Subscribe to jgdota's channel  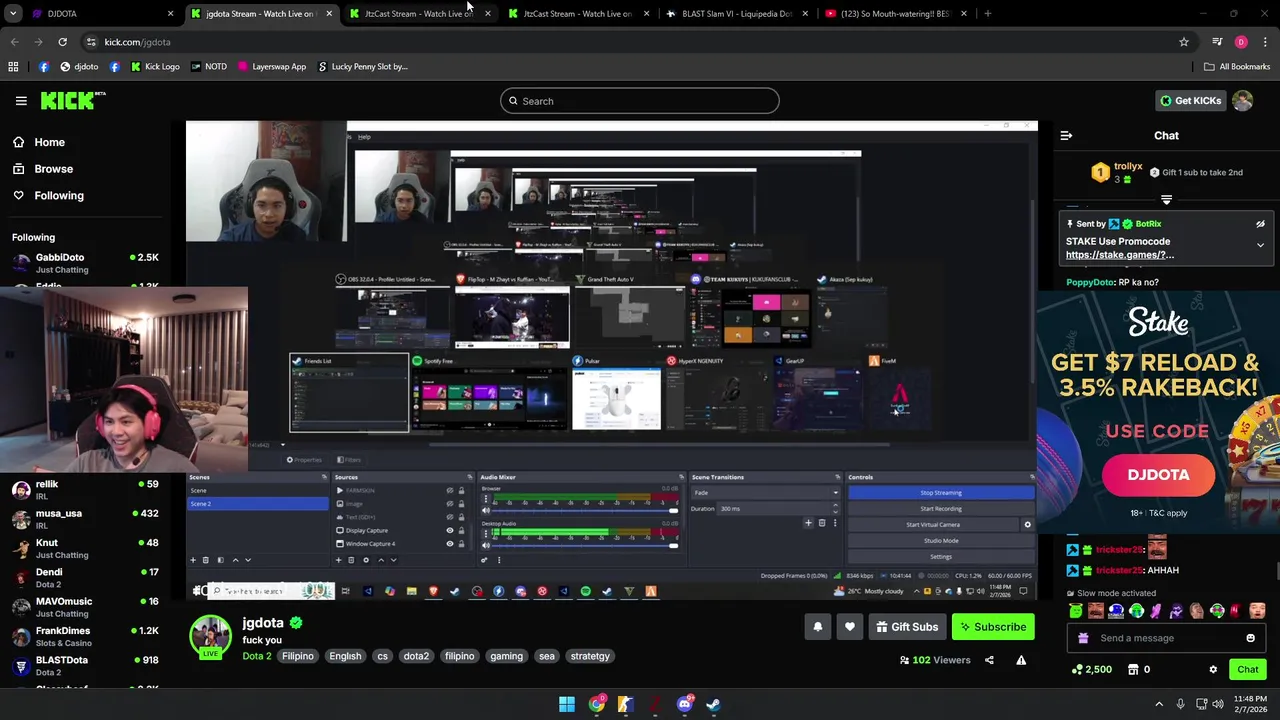pos(993,627)
